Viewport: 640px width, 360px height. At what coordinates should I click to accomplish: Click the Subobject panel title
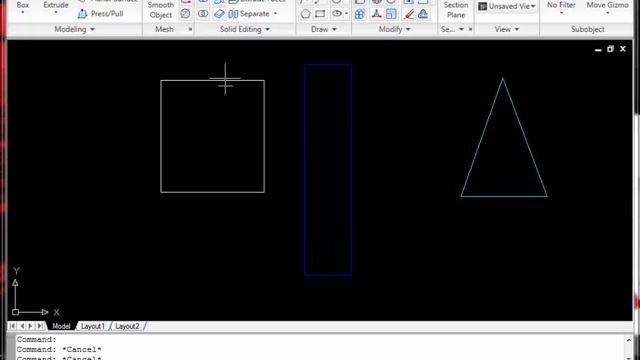(588, 29)
